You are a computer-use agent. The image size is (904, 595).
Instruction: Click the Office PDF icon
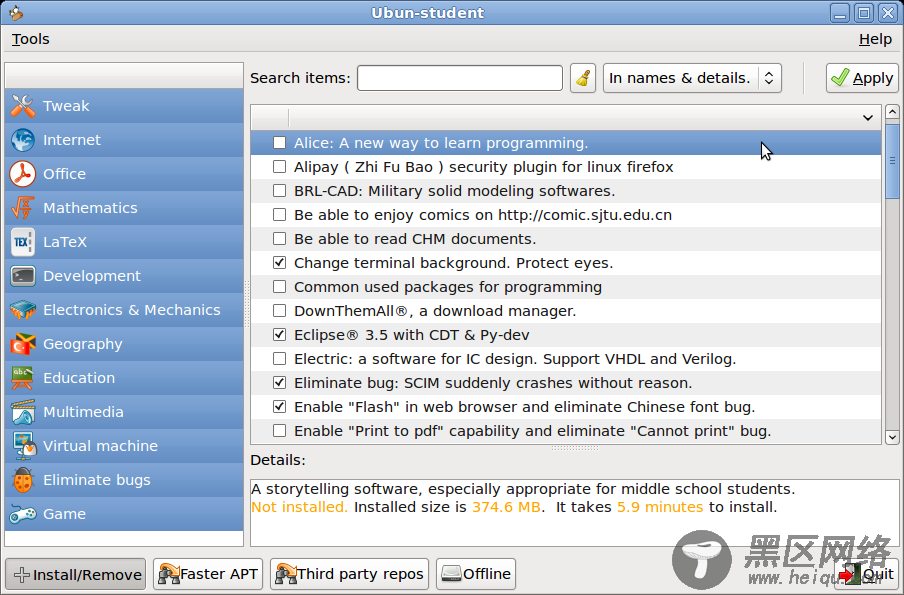pos(22,174)
